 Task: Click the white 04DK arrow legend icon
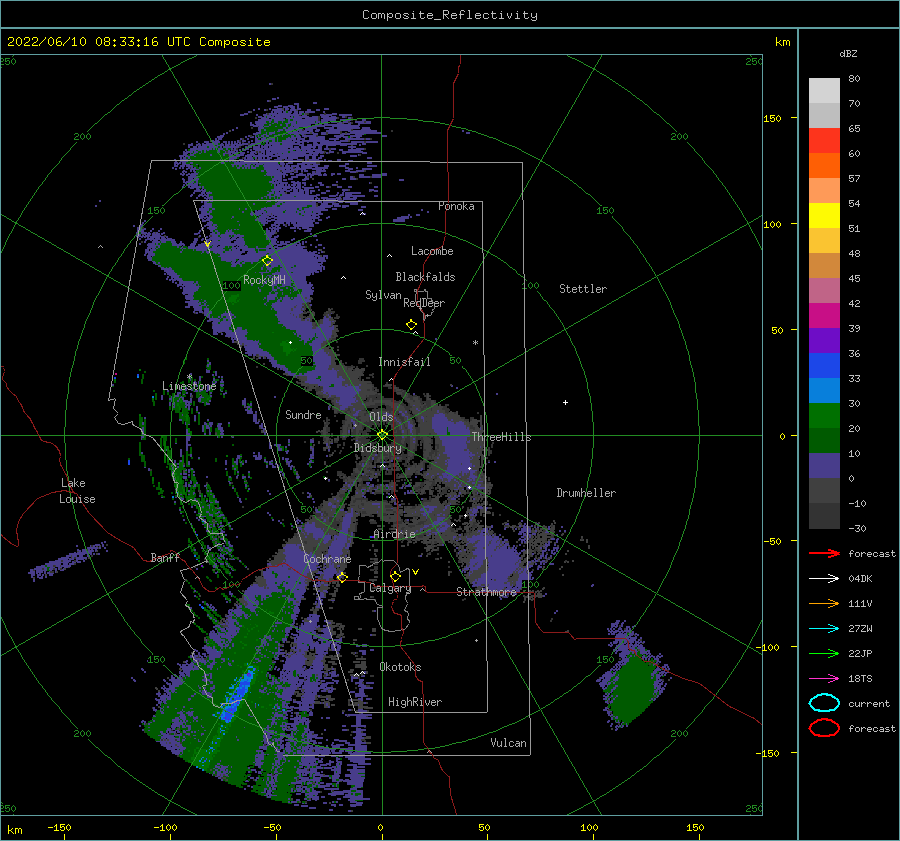(824, 579)
